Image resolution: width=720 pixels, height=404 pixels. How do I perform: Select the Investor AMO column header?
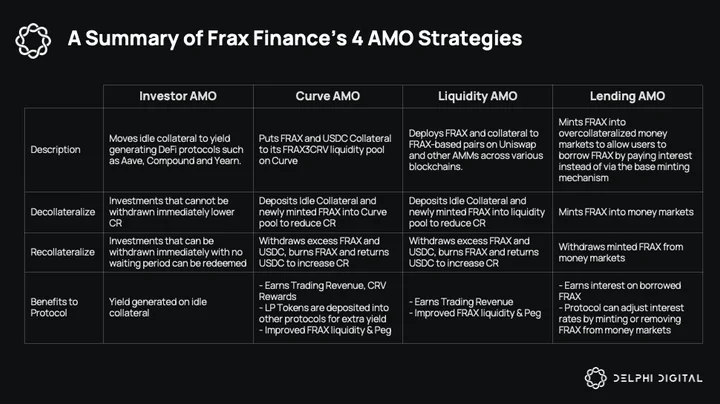tap(178, 96)
